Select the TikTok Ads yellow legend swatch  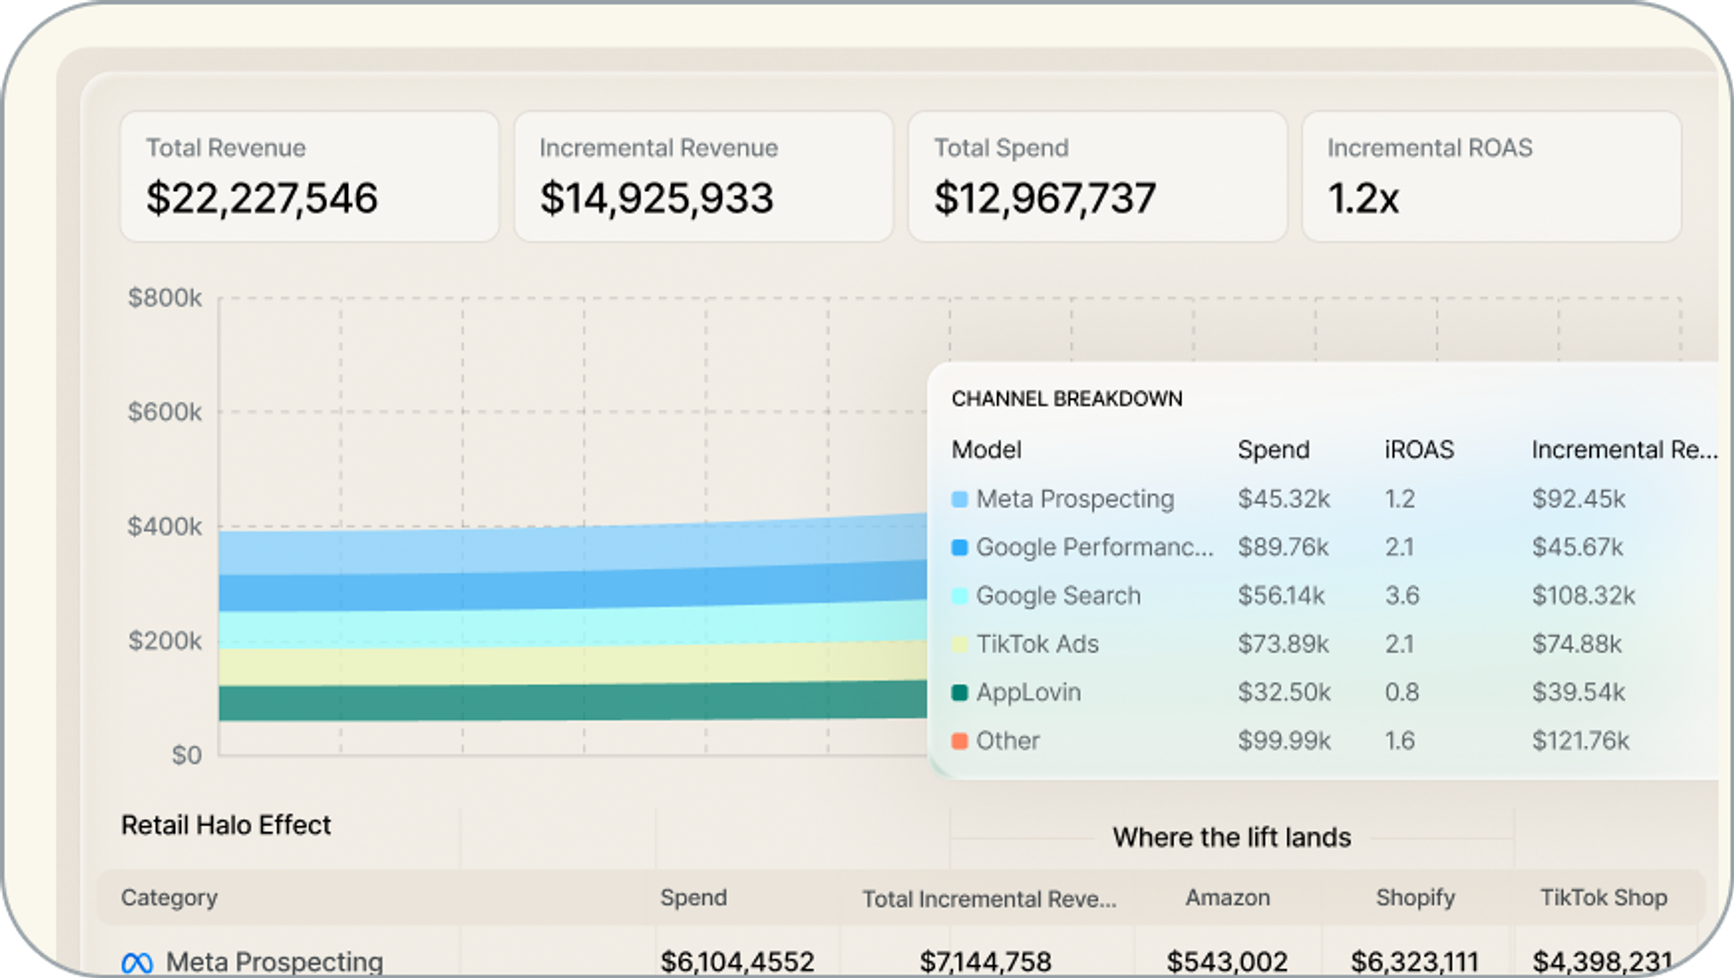960,644
